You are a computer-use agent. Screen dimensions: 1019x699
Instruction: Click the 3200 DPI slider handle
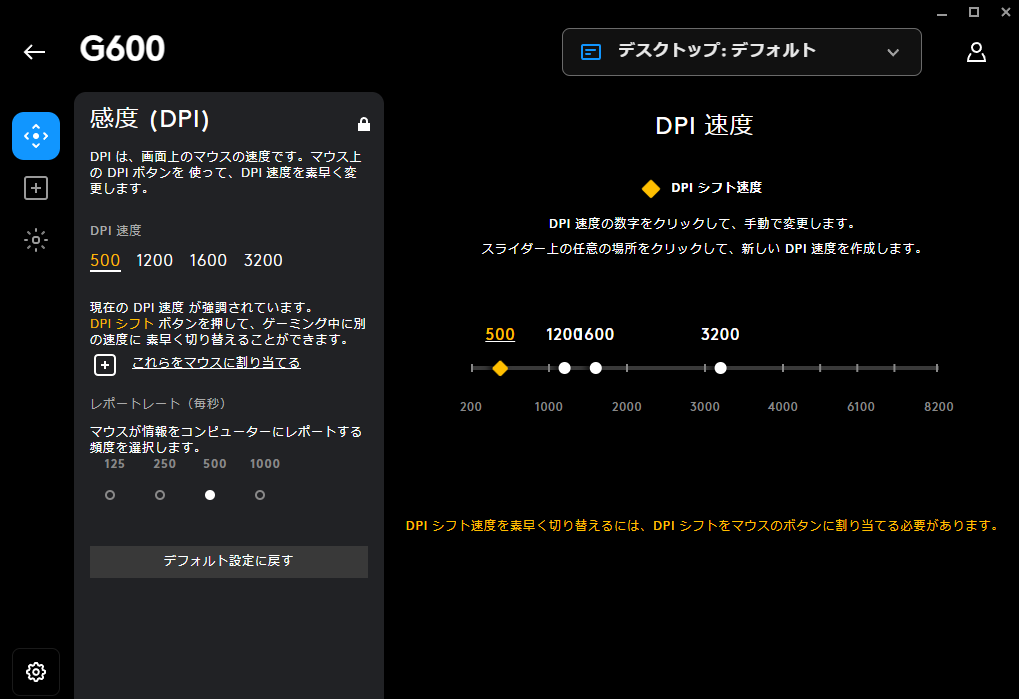pyautogui.click(x=721, y=368)
